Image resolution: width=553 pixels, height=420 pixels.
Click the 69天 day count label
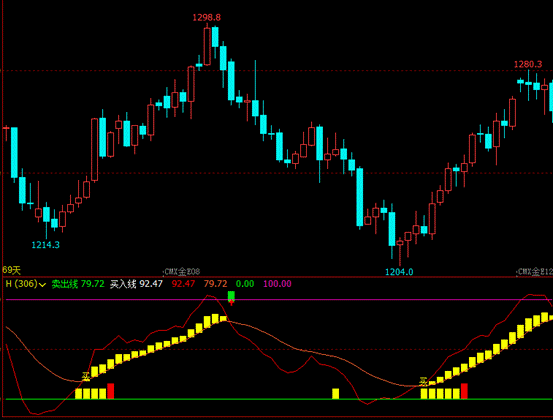coord(12,270)
